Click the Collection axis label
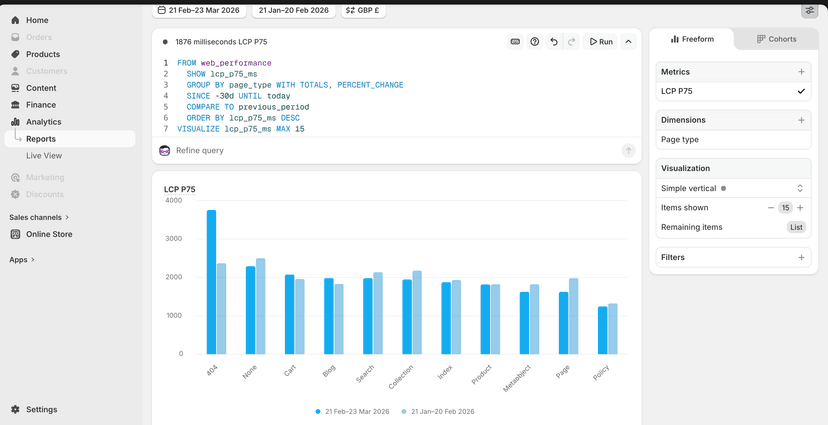 tap(401, 377)
